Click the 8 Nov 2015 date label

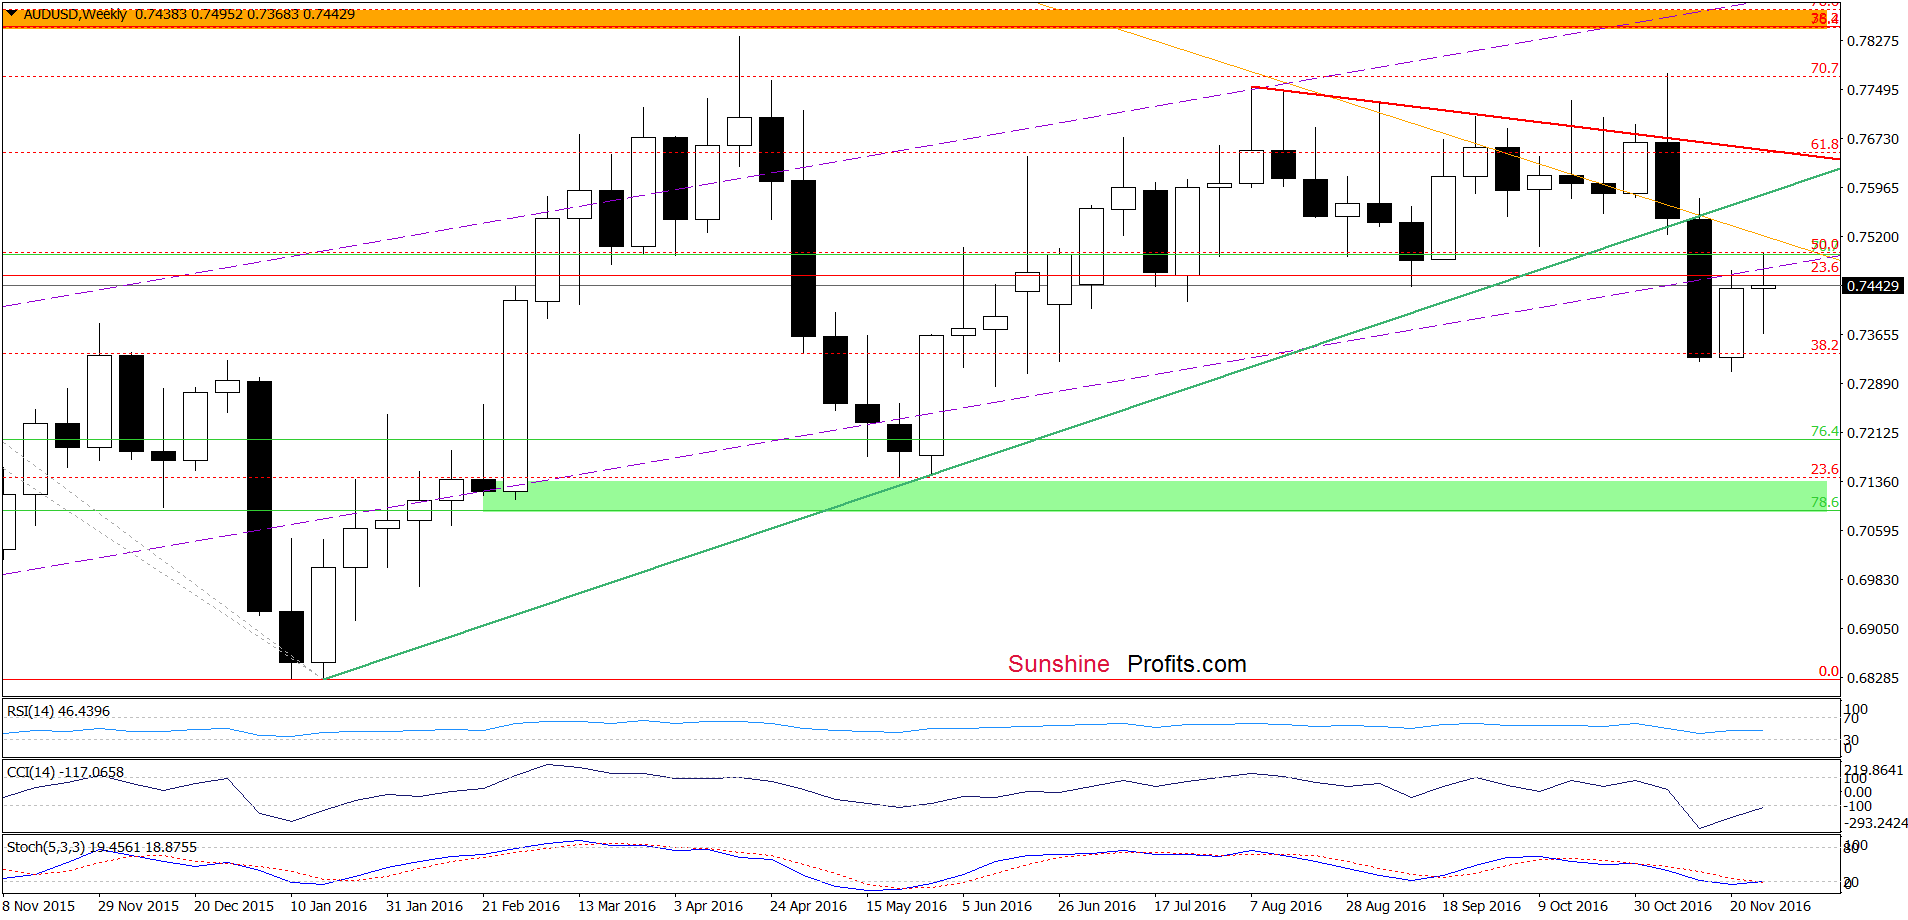pos(38,906)
